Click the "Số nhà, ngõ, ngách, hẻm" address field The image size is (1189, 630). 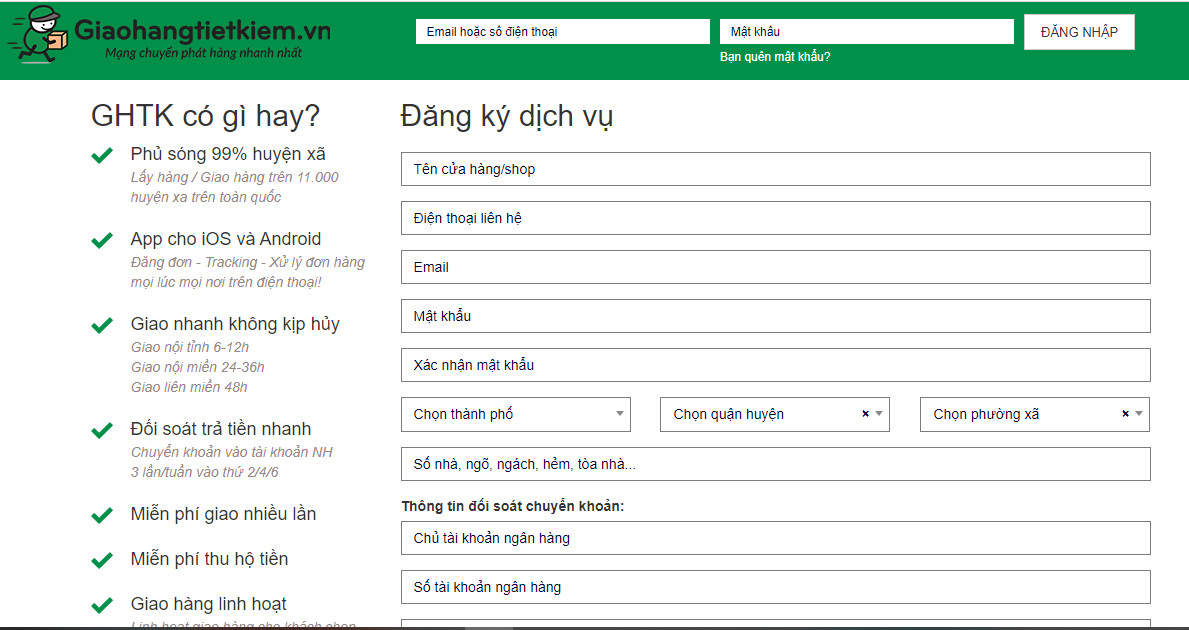[x=775, y=462]
